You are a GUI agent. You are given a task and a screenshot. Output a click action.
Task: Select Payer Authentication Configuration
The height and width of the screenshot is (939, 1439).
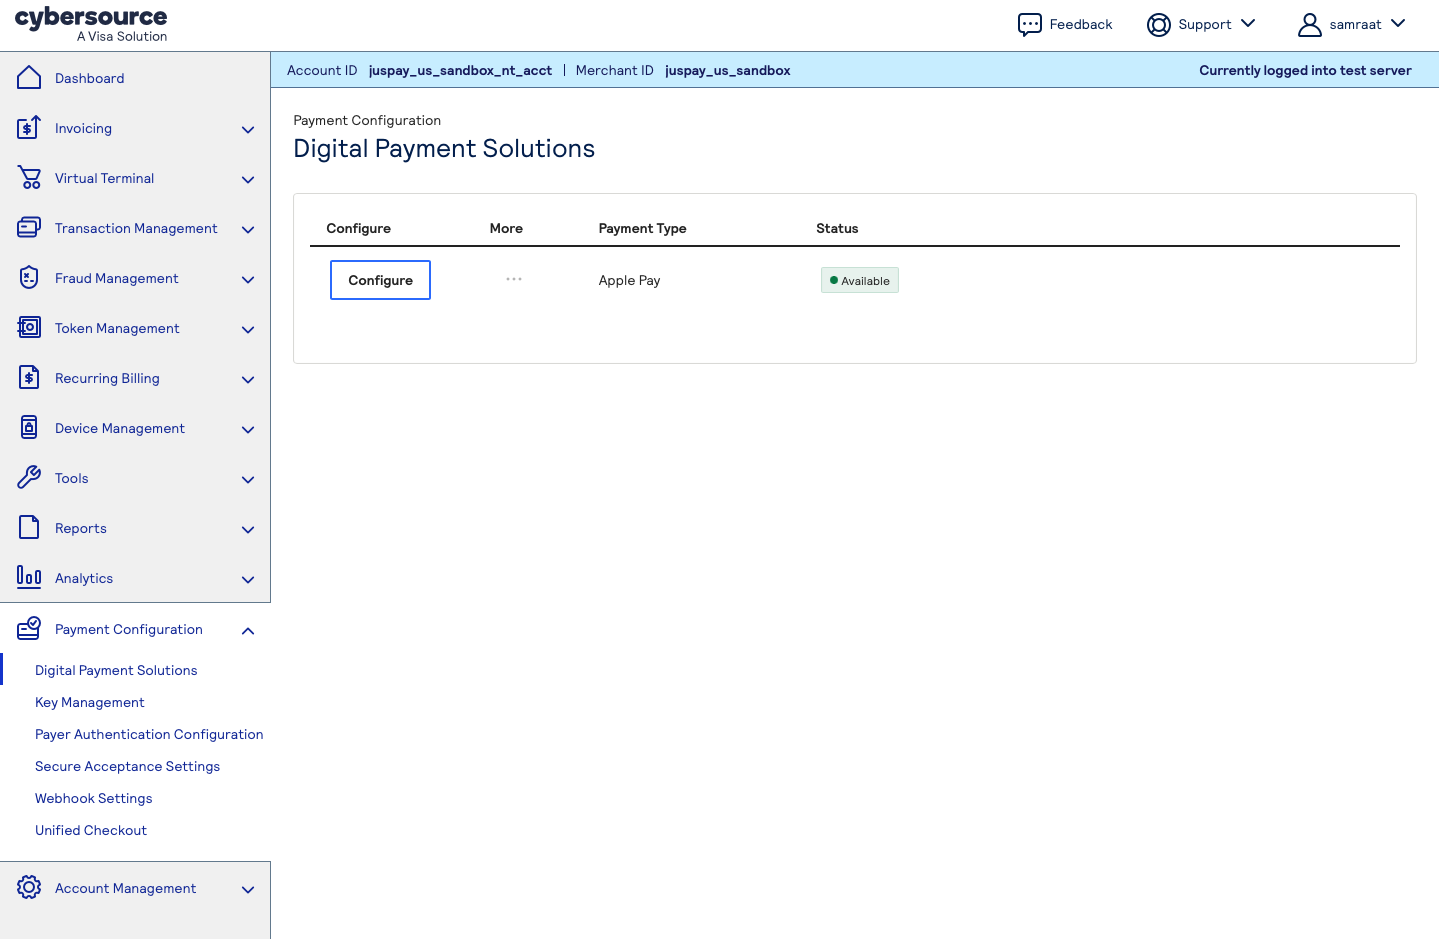coord(149,734)
